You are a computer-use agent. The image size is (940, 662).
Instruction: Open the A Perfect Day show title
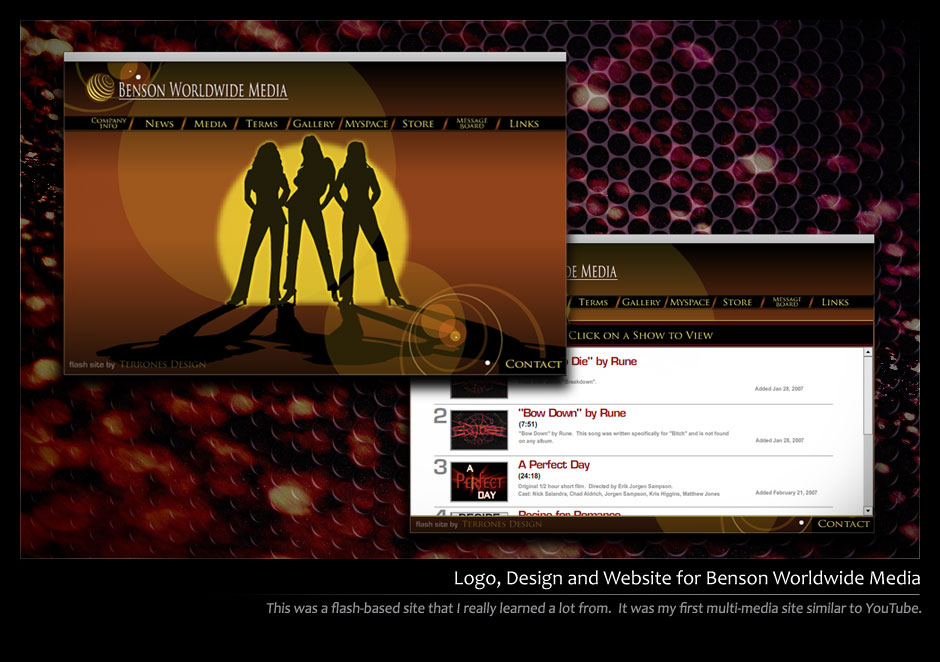coord(554,465)
